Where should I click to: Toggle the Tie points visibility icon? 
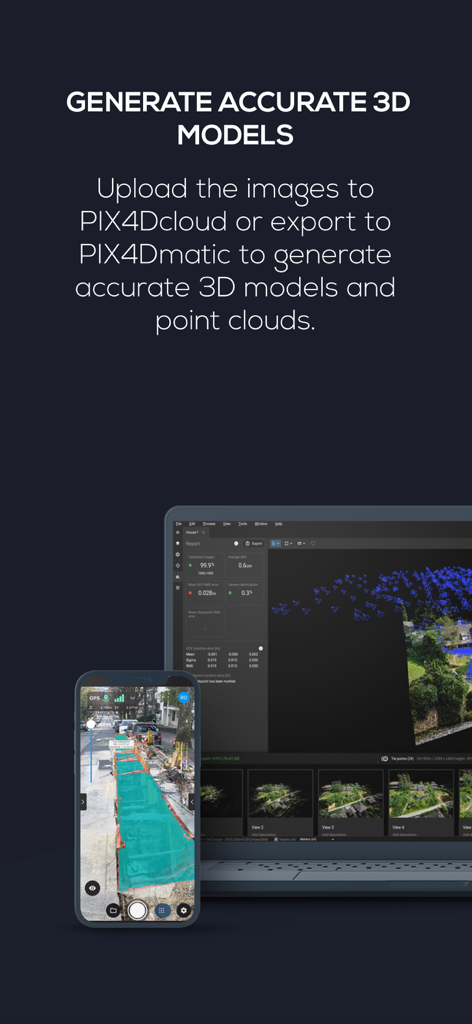click(x=384, y=759)
